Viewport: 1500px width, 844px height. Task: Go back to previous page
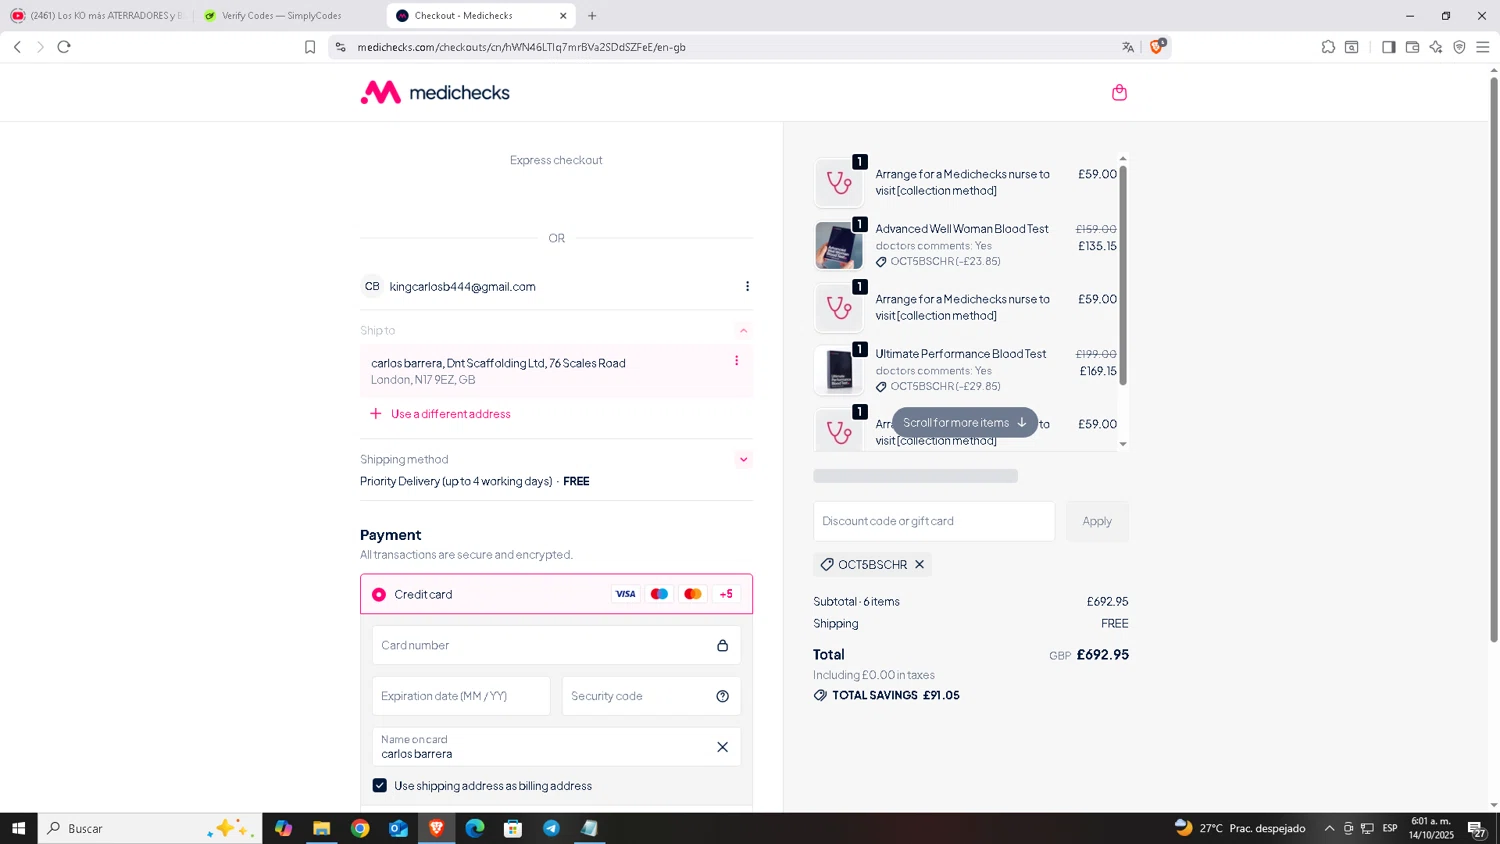coord(17,47)
